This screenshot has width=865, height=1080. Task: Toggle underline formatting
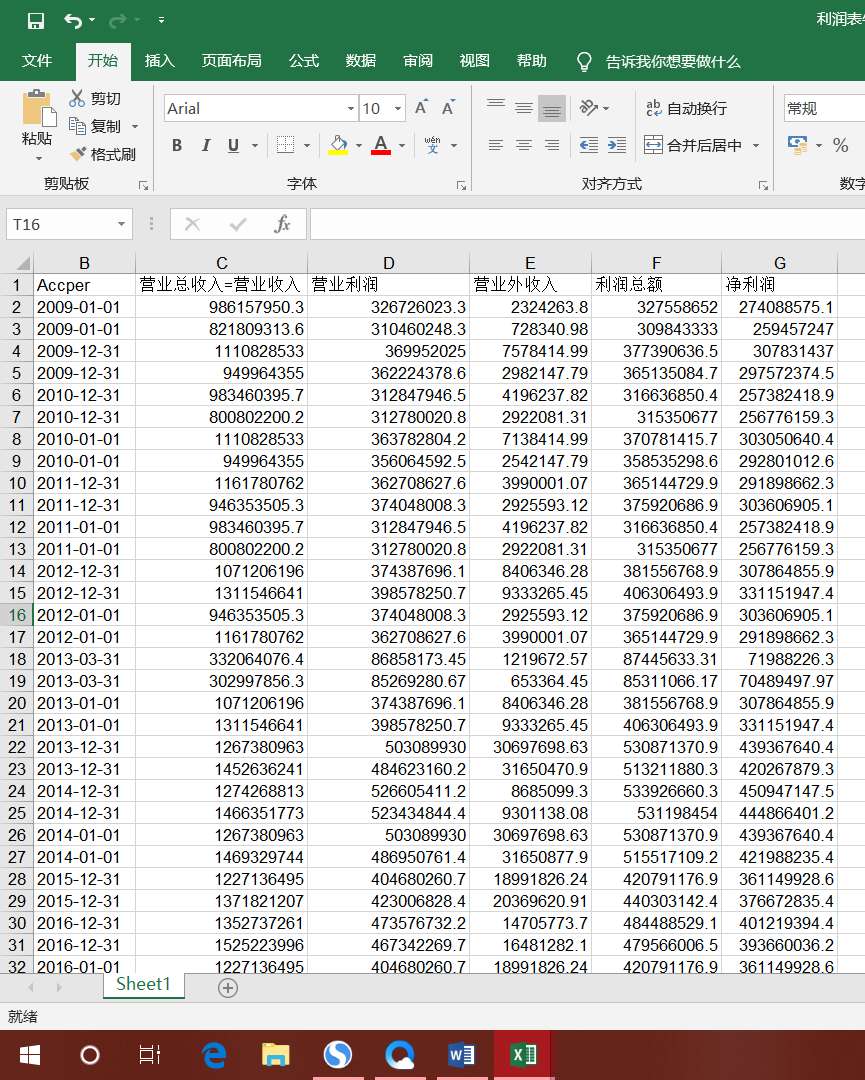click(233, 145)
